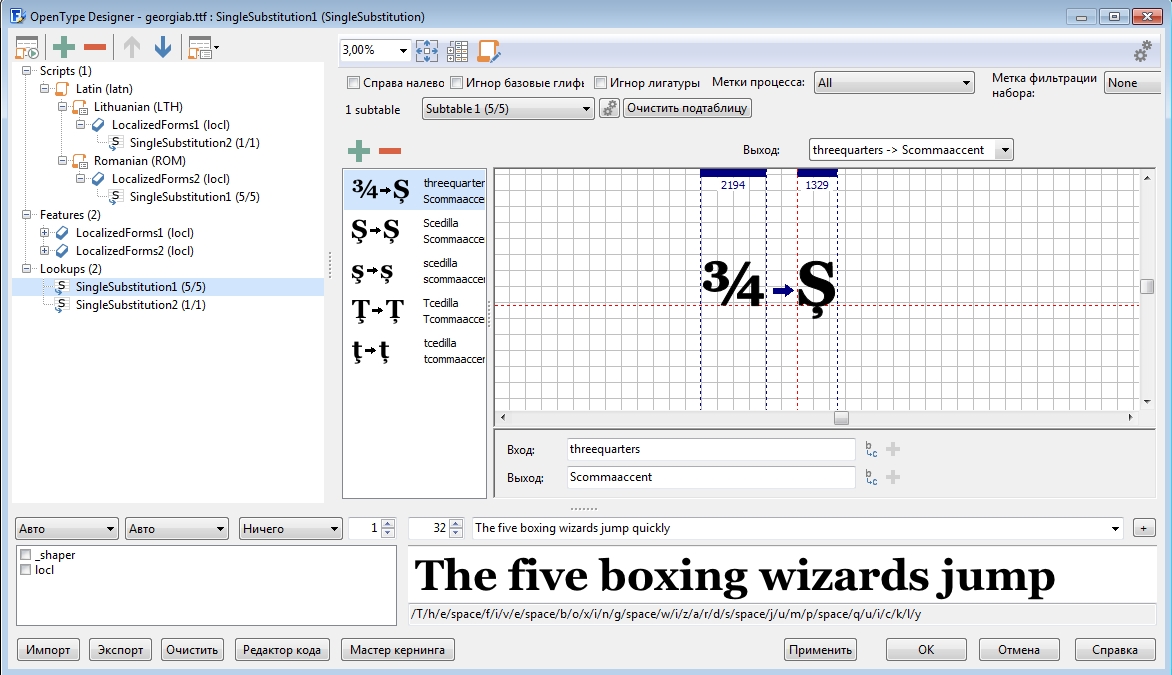Toggle Игнор лигатуры checkbox
This screenshot has width=1172, height=675.
click(x=600, y=83)
